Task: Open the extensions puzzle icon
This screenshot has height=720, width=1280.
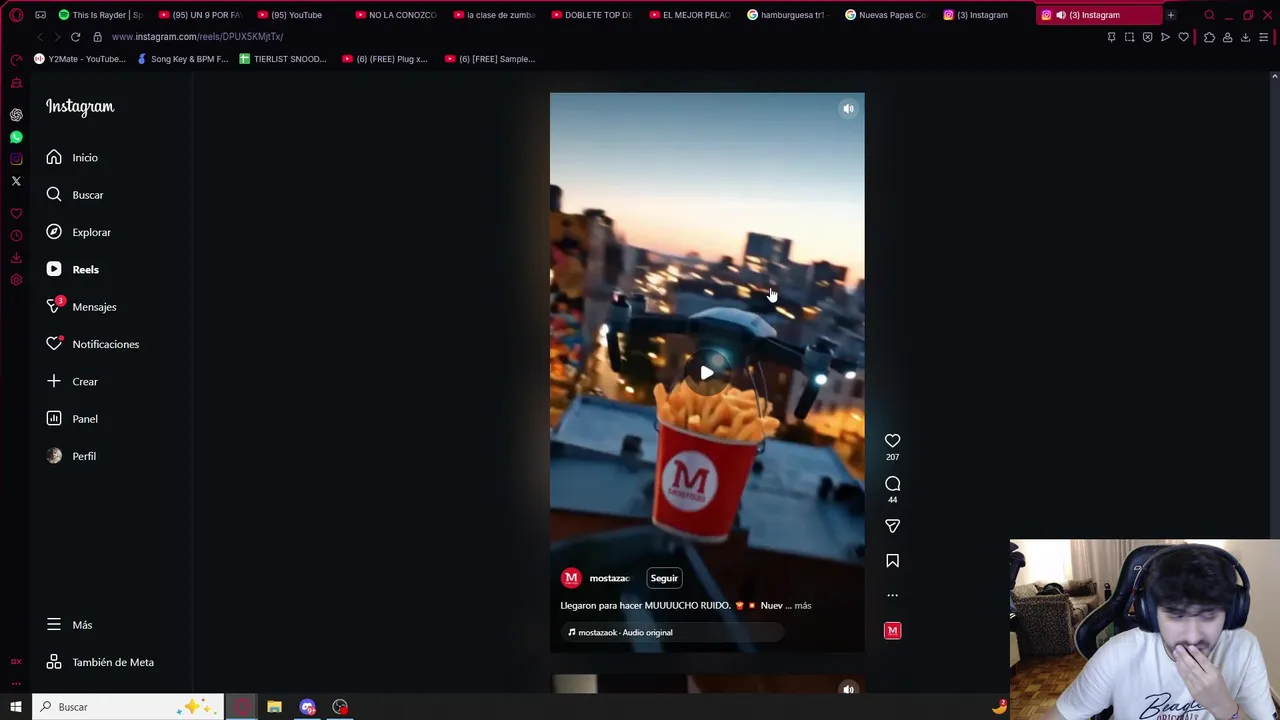Action: (1209, 37)
